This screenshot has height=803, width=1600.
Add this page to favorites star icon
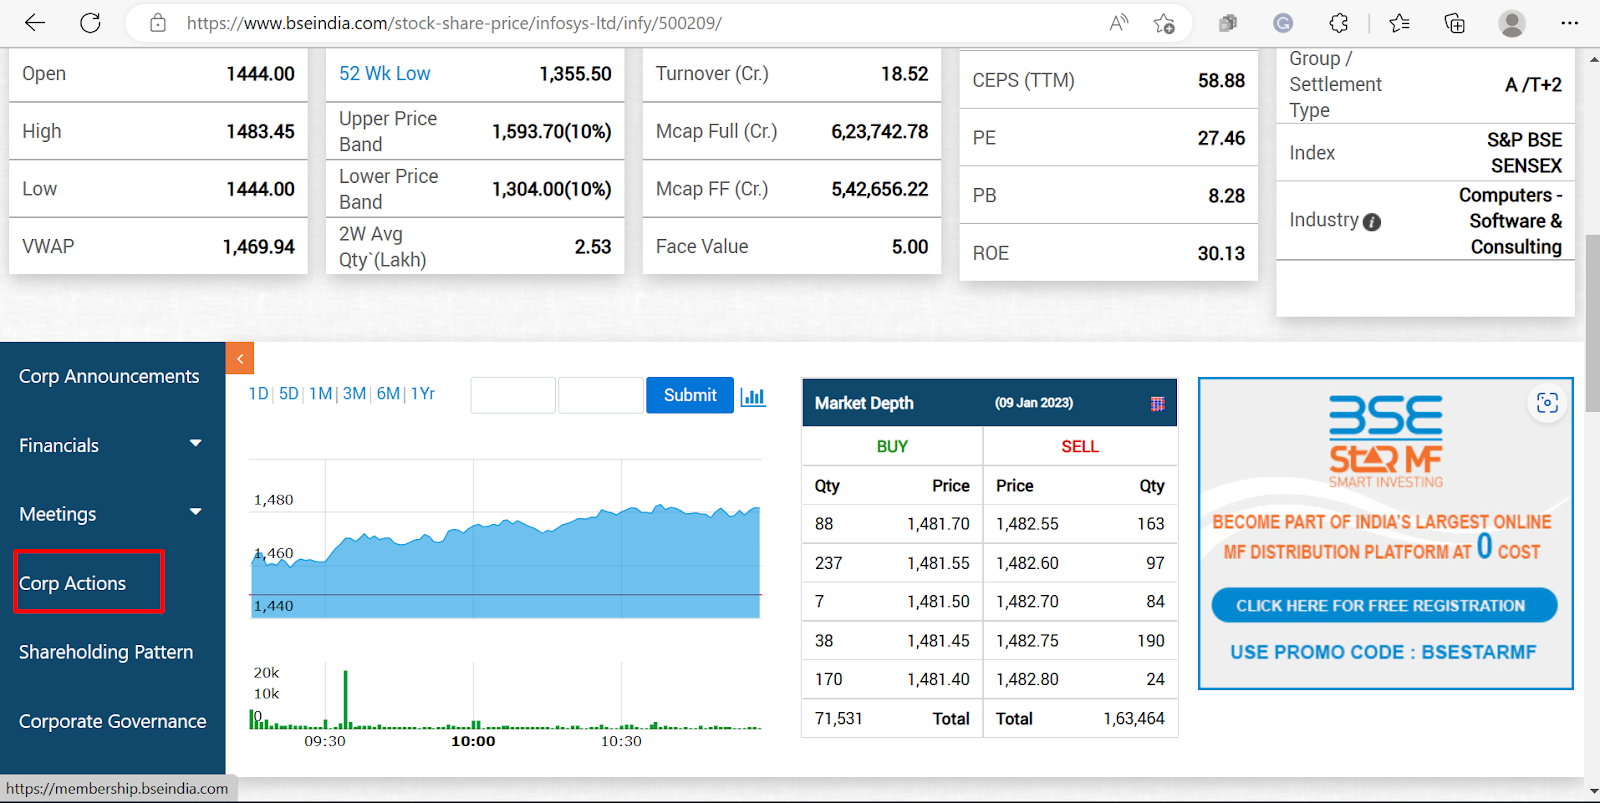click(1163, 23)
